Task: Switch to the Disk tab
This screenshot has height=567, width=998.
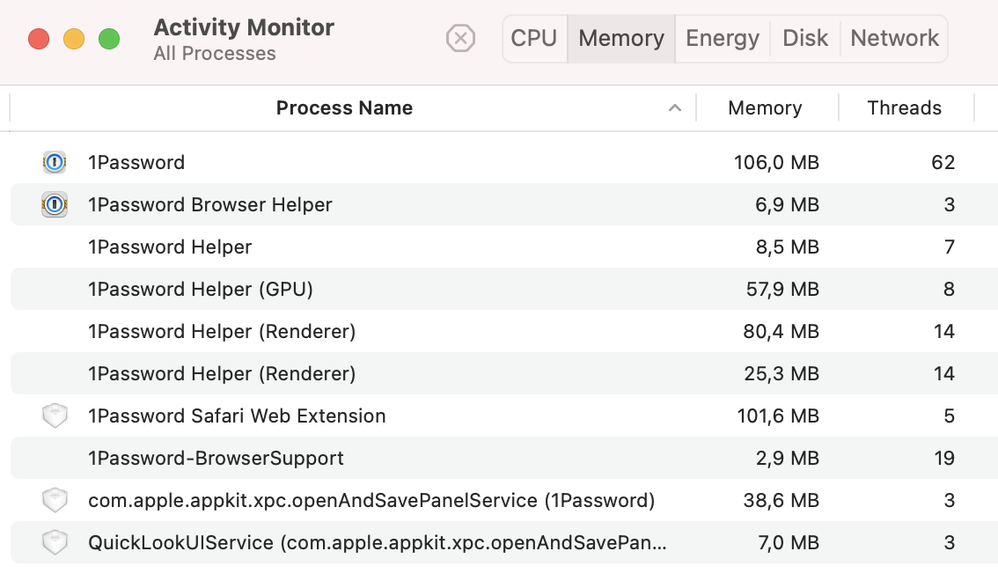Action: click(x=805, y=39)
